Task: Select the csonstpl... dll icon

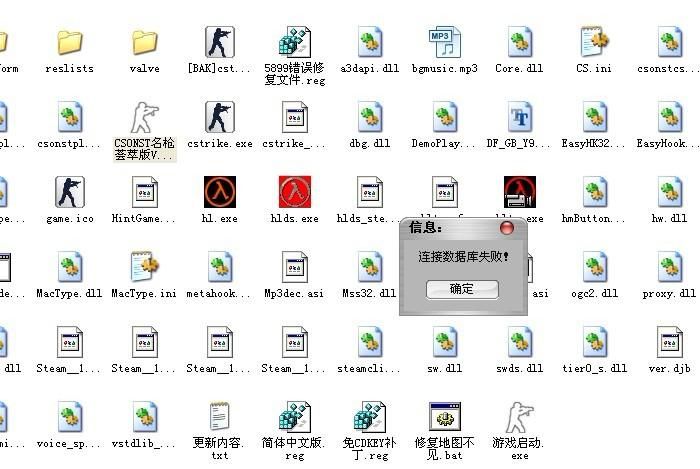Action: (70, 117)
